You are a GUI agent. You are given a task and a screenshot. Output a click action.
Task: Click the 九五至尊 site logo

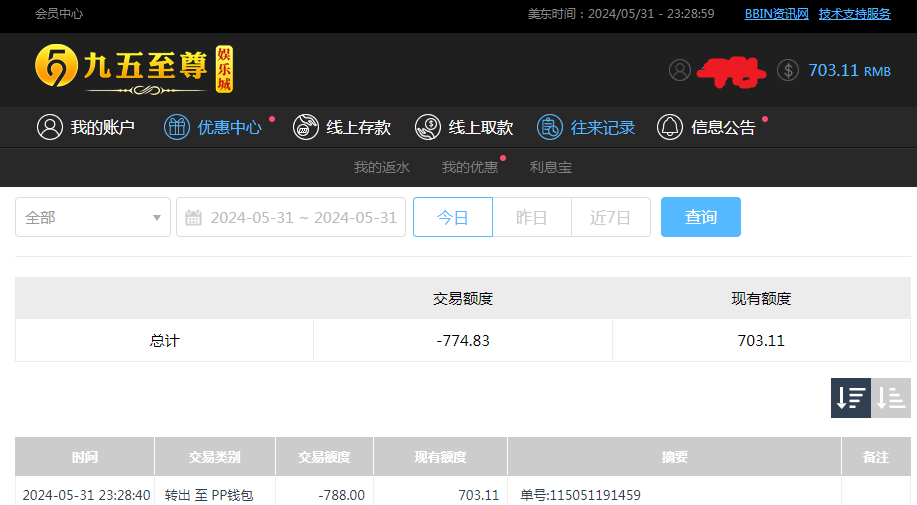pos(133,69)
